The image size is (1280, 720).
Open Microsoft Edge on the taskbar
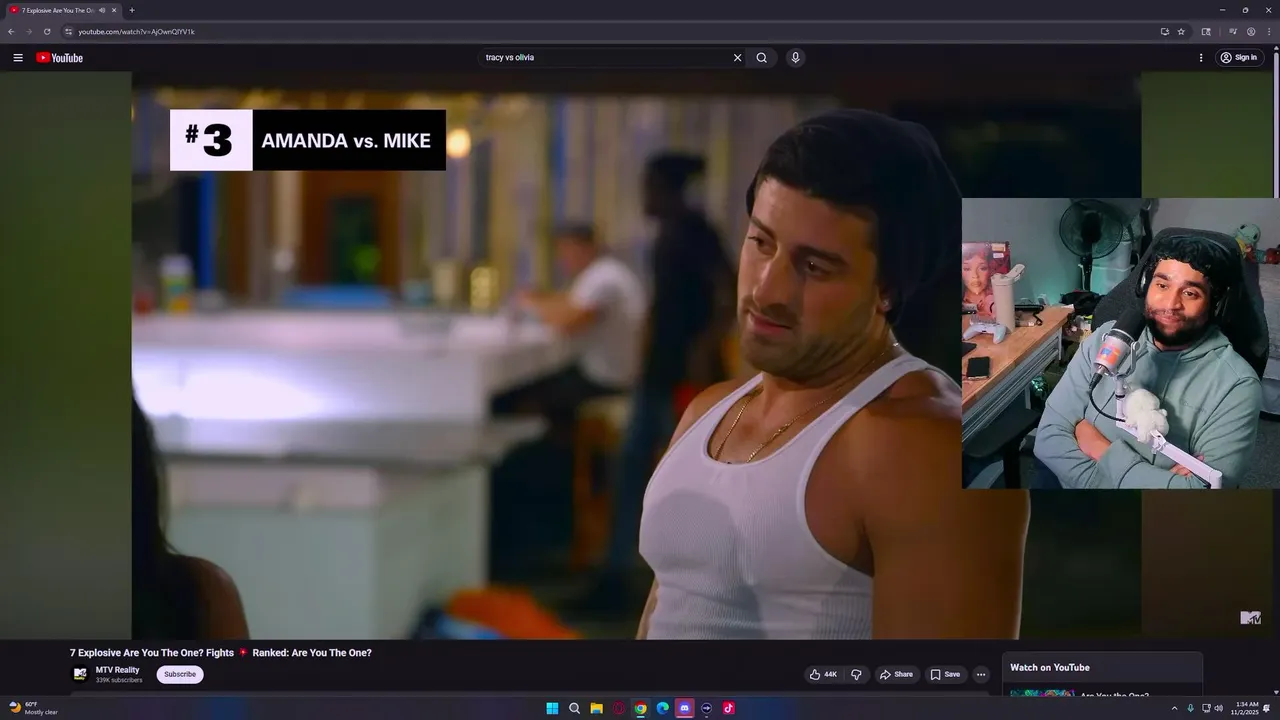[662, 708]
